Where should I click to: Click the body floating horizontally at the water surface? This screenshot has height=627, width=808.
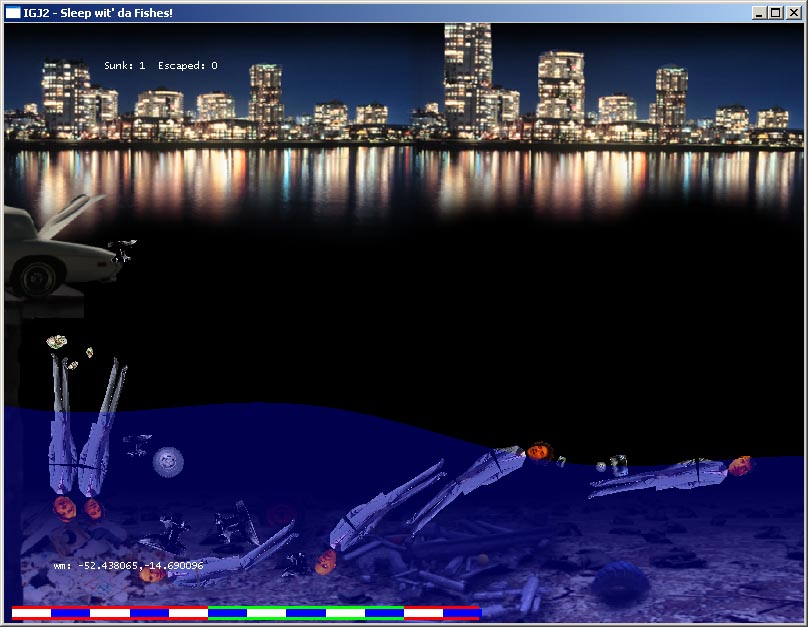672,476
